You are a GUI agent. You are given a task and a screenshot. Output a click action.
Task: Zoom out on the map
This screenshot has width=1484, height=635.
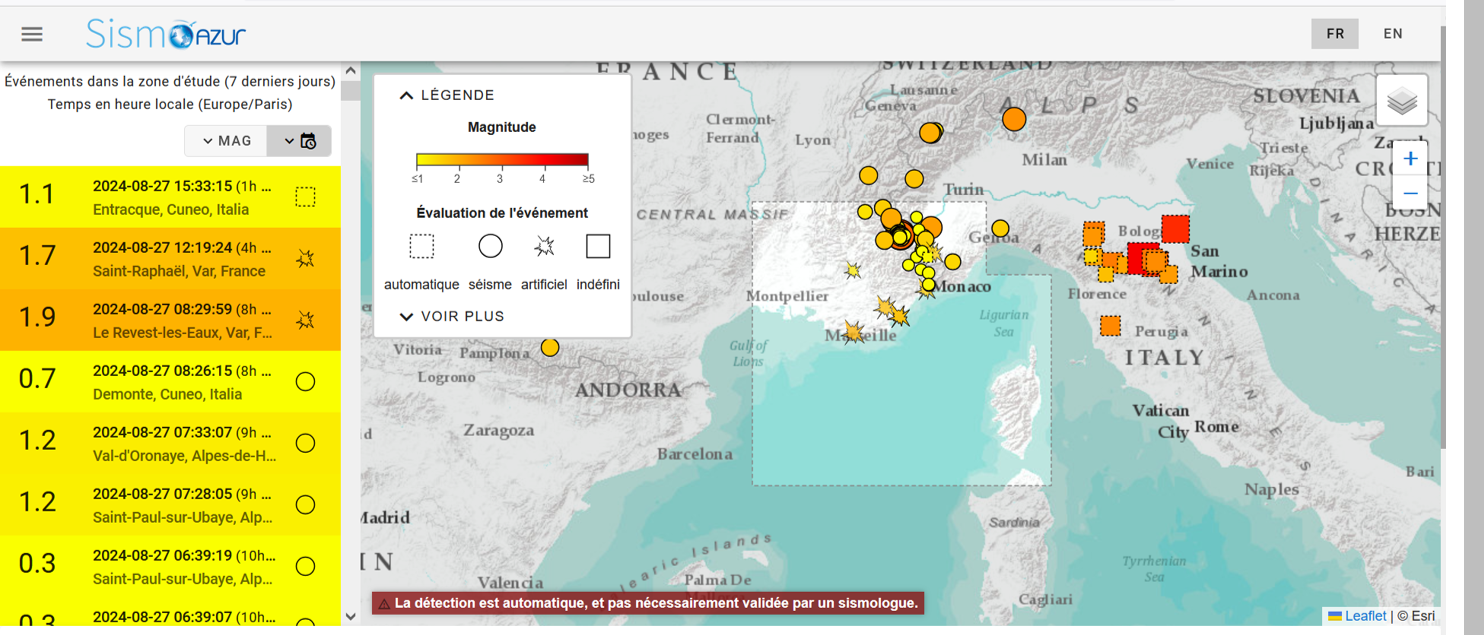(x=1410, y=193)
